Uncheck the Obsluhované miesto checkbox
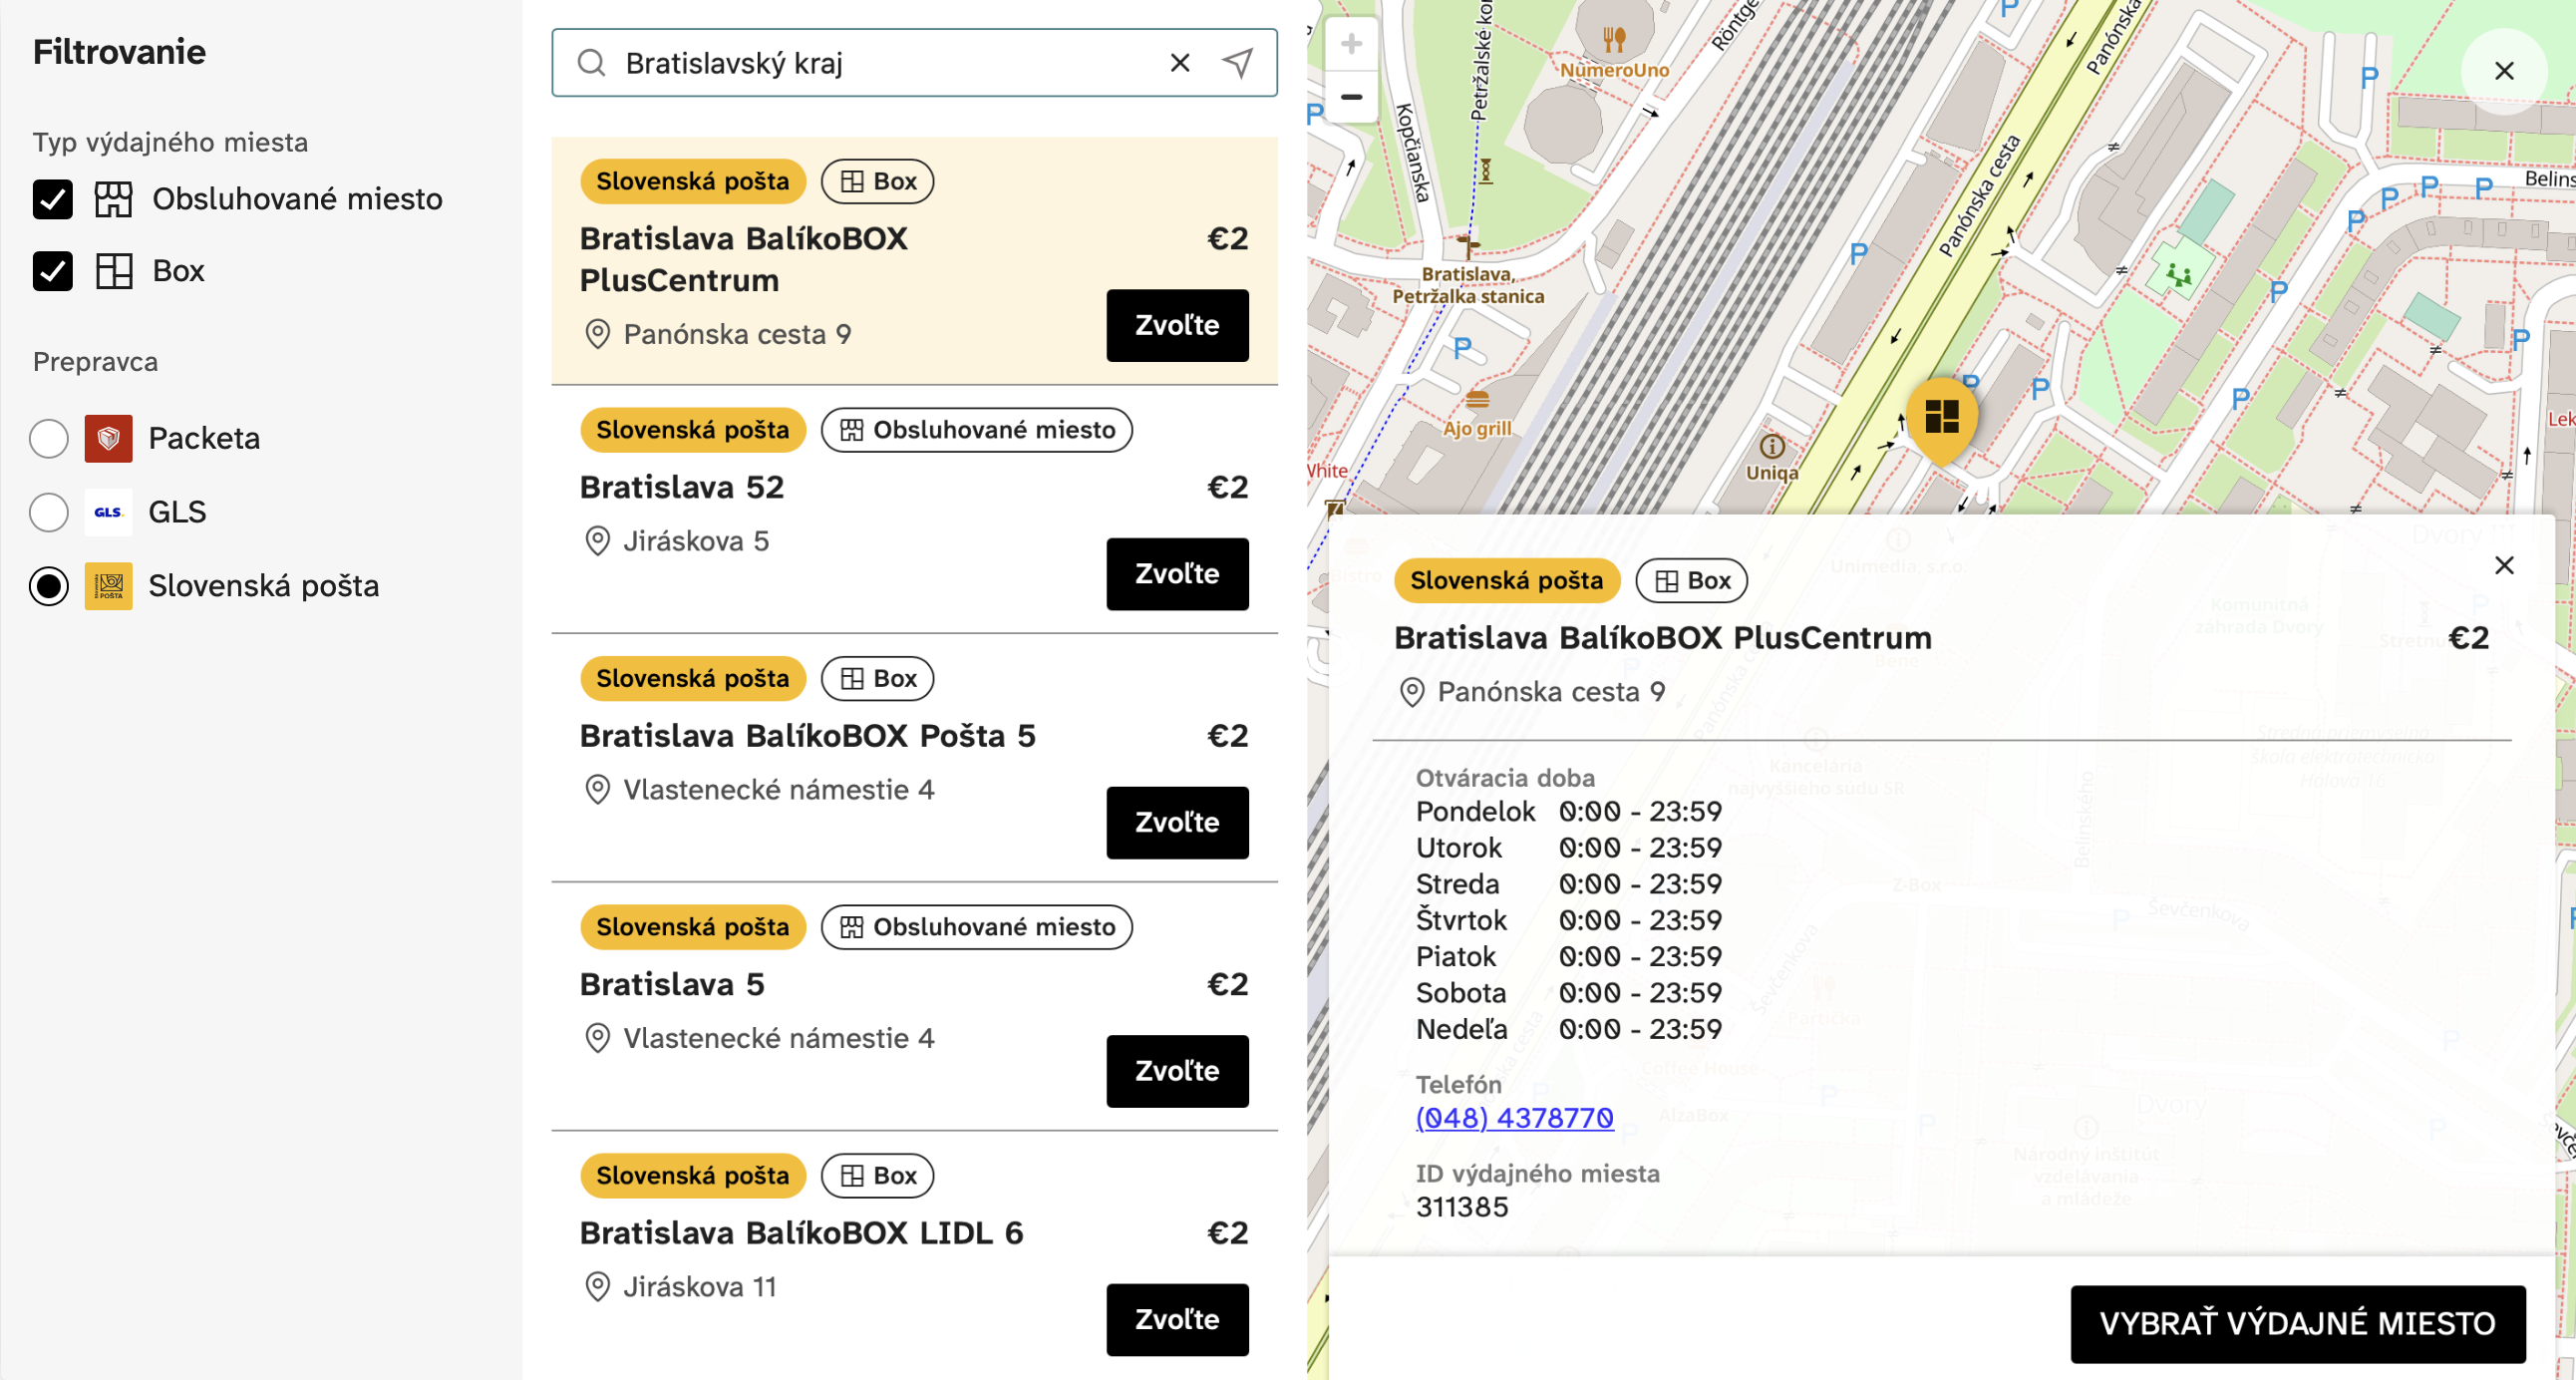The image size is (2576, 1380). click(52, 199)
